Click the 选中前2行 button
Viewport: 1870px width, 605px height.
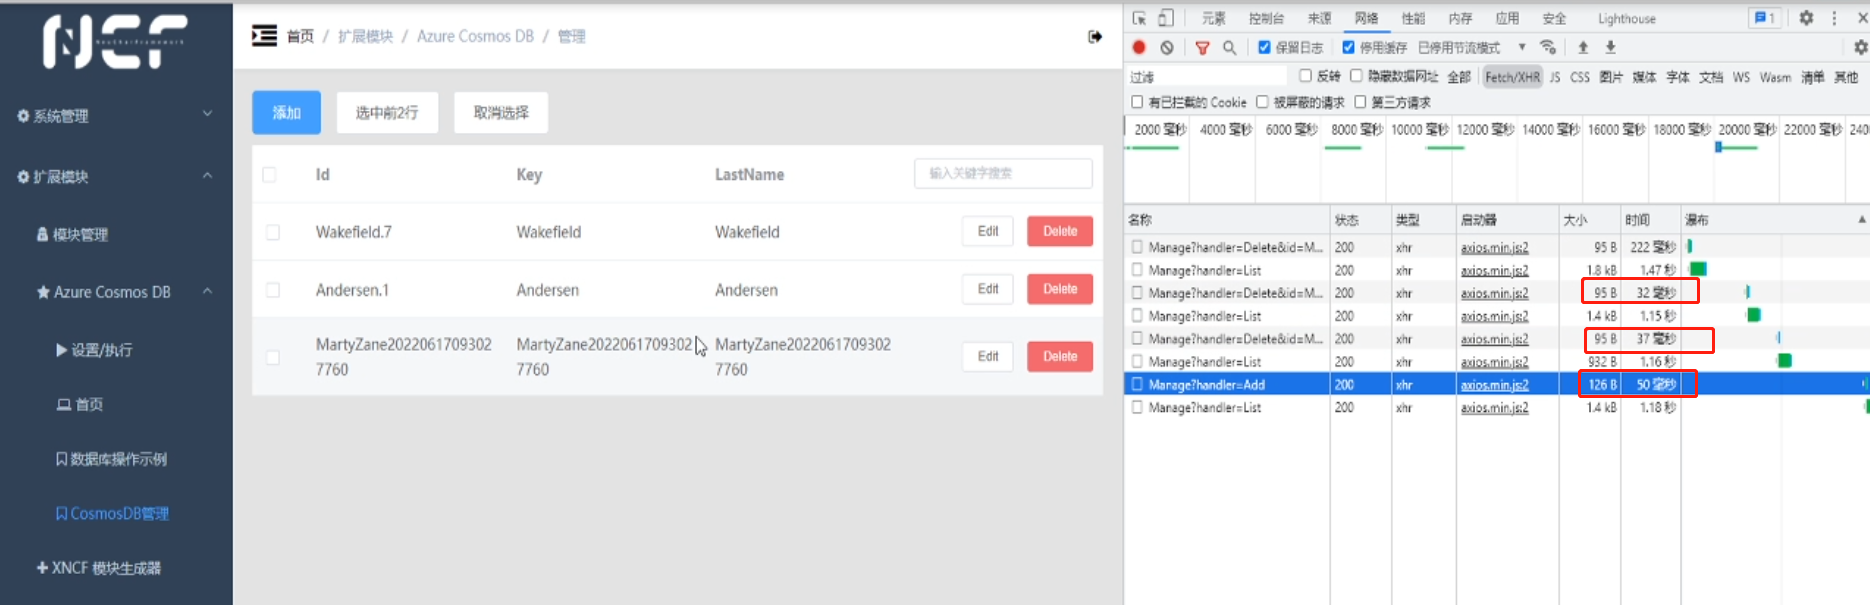pyautogui.click(x=387, y=112)
